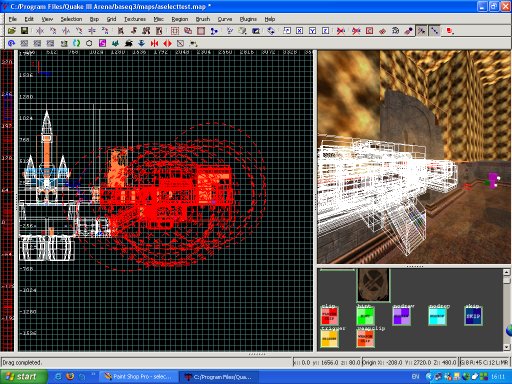This screenshot has width=512, height=384.
Task: Click the Quake editor taskbar button
Action: click(x=219, y=377)
